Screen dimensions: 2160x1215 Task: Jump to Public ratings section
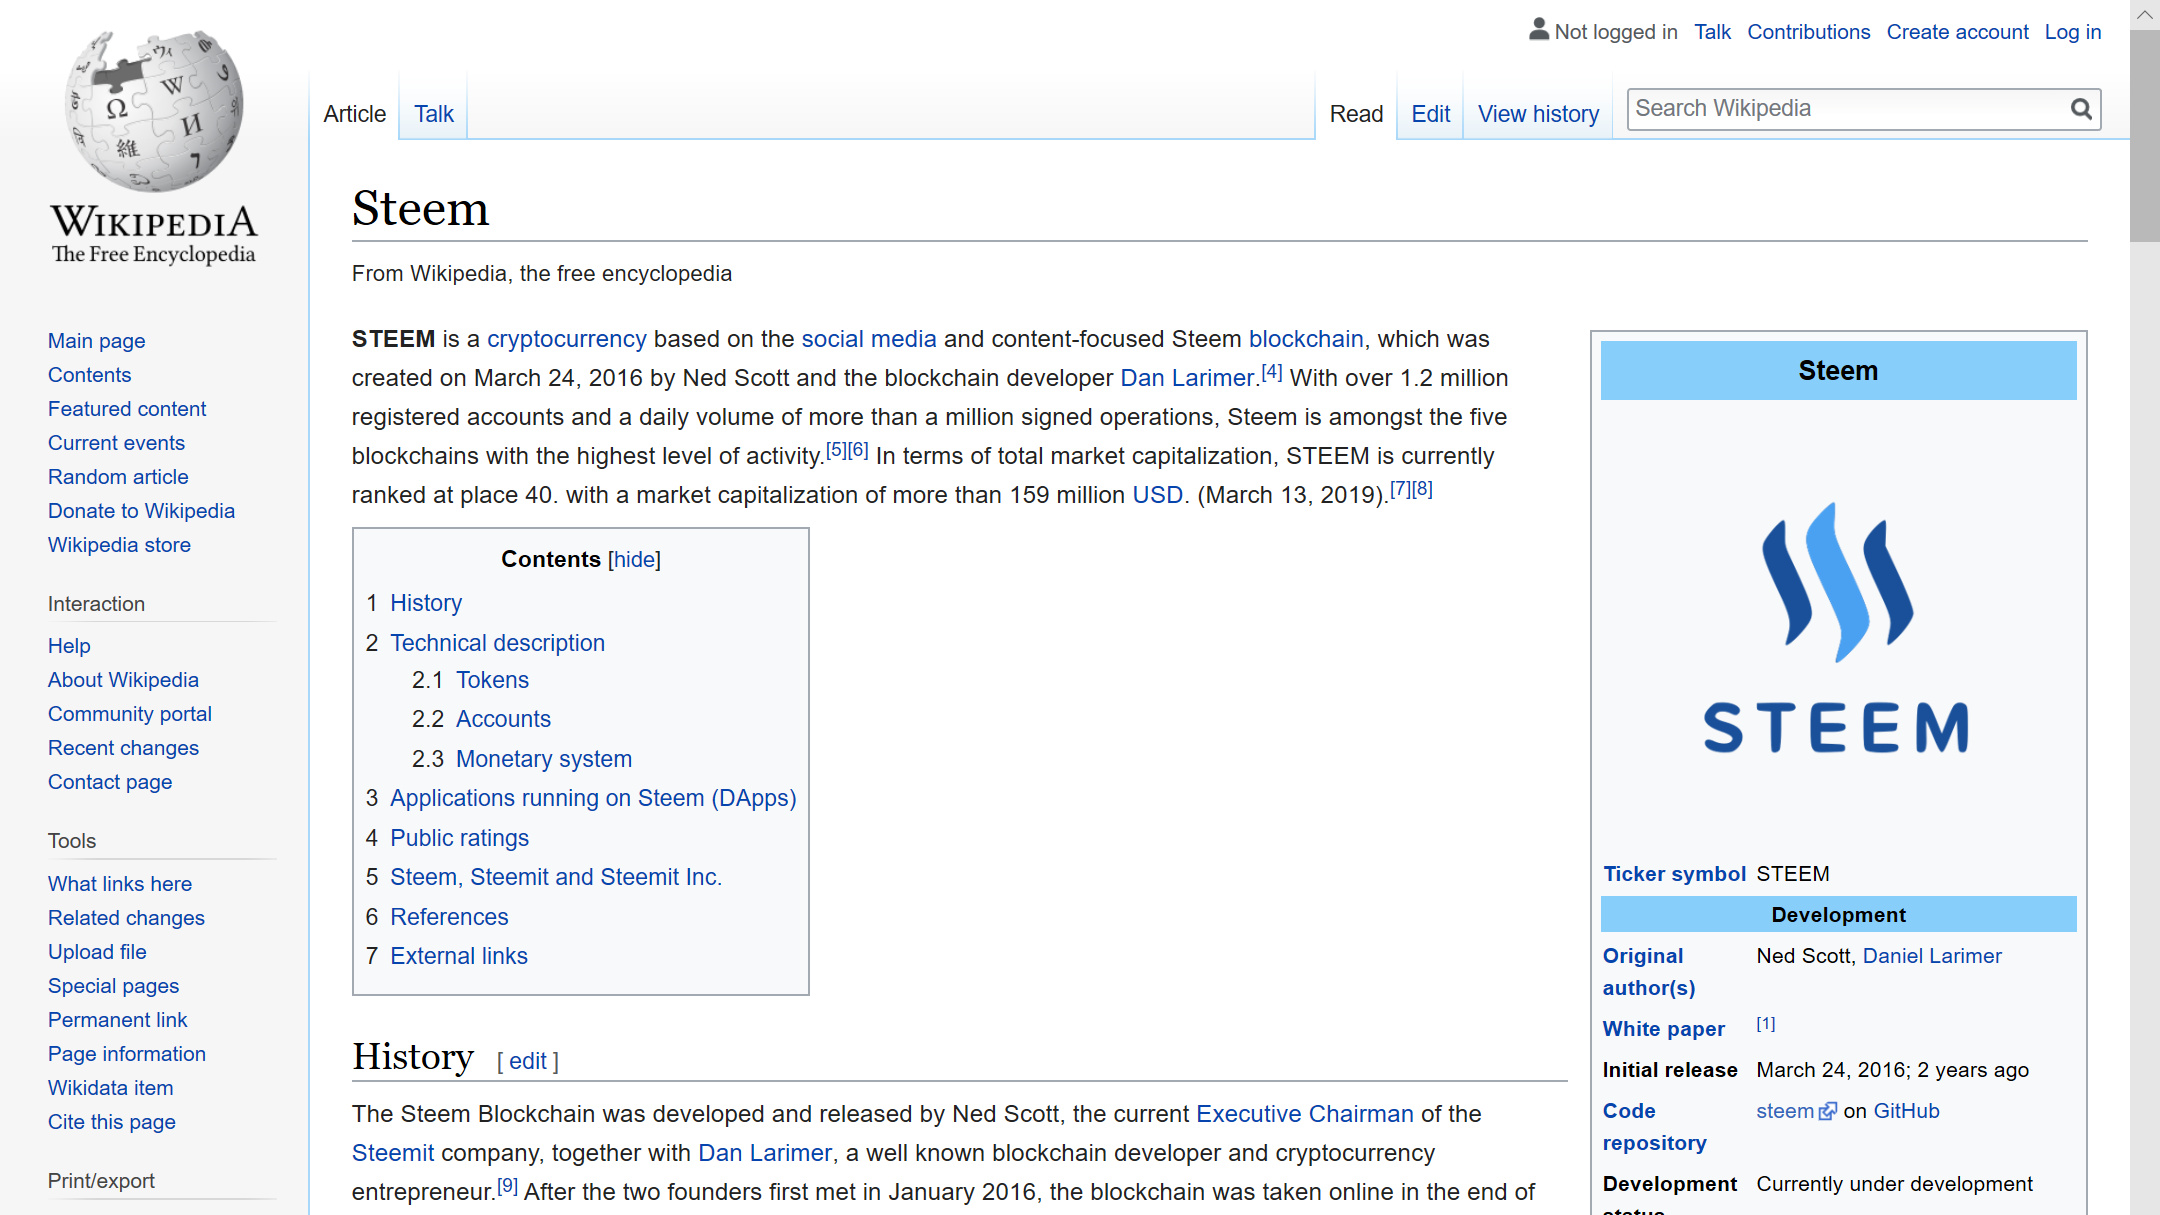coord(459,838)
